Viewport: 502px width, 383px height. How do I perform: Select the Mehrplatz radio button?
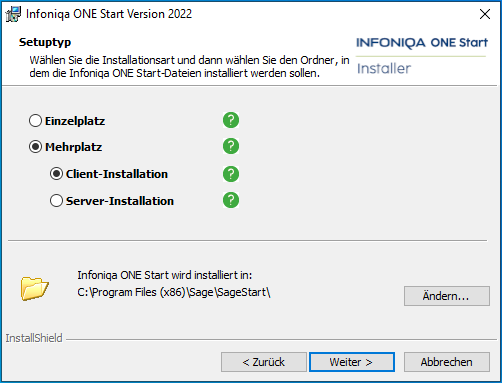(x=35, y=147)
